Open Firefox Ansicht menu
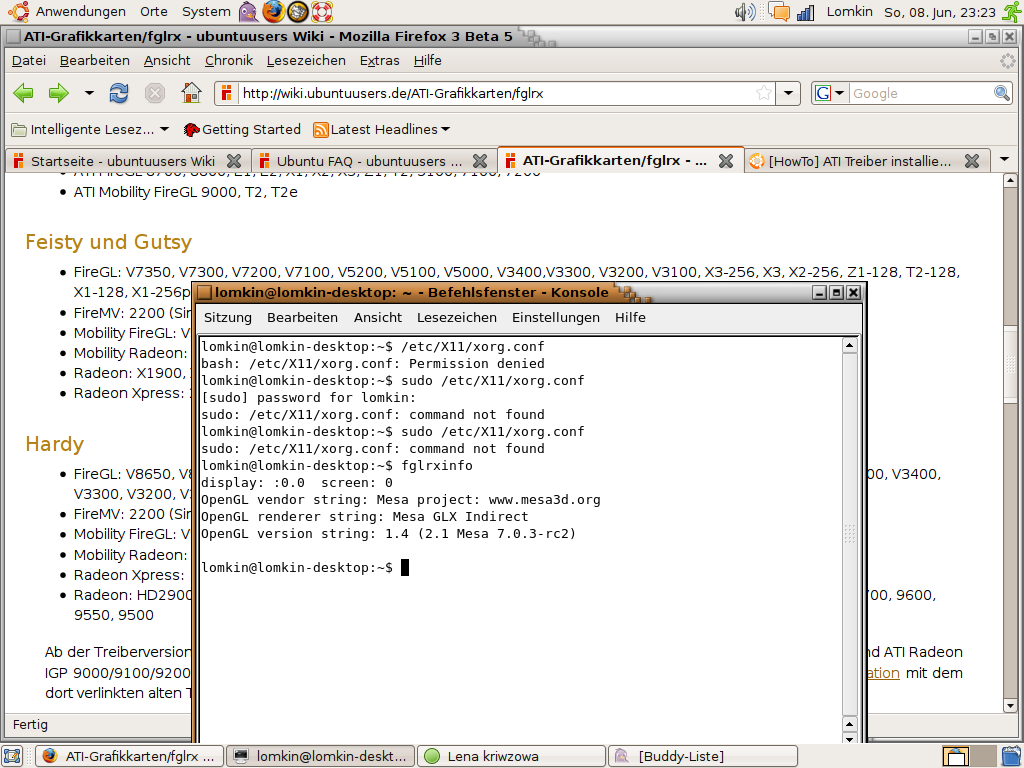Screen dimensions: 1024x768 coord(167,61)
